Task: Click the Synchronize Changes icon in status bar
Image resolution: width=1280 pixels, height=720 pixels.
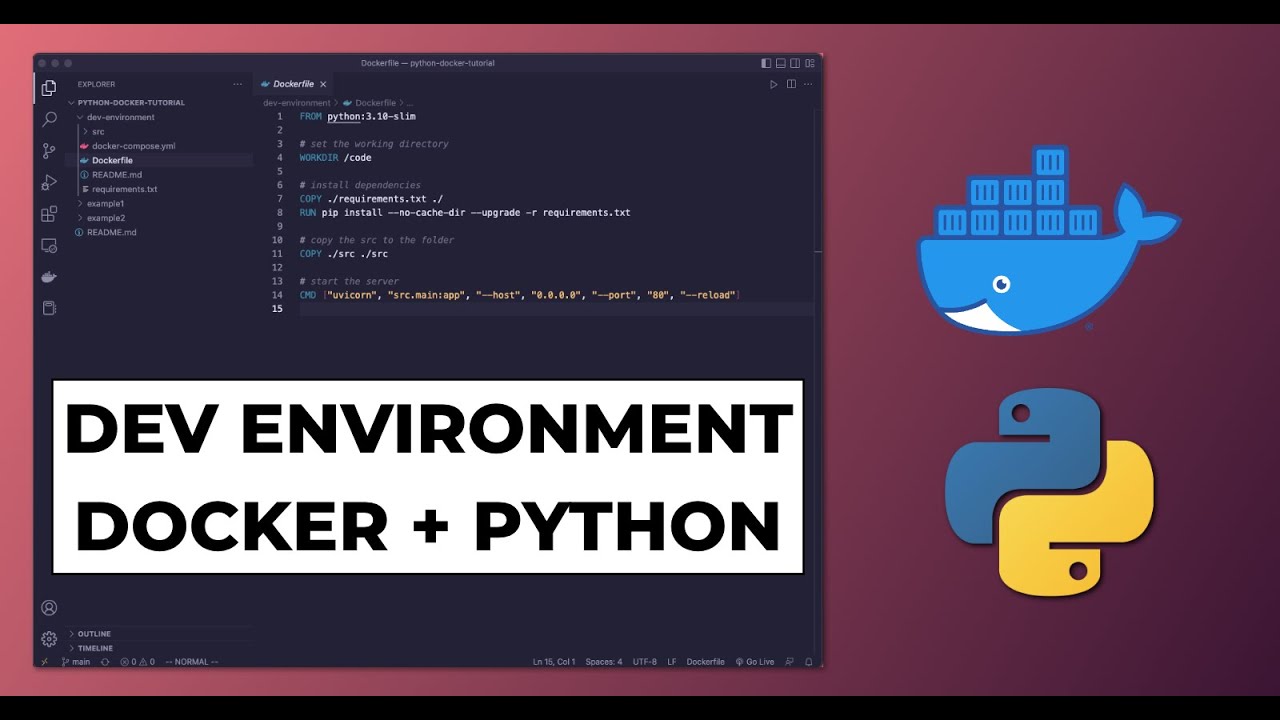Action: pyautogui.click(x=105, y=662)
